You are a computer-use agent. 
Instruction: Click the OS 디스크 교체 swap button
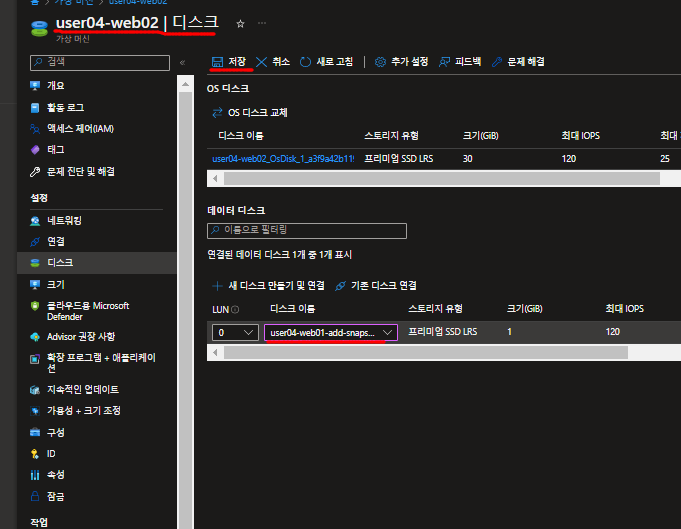click(250, 113)
